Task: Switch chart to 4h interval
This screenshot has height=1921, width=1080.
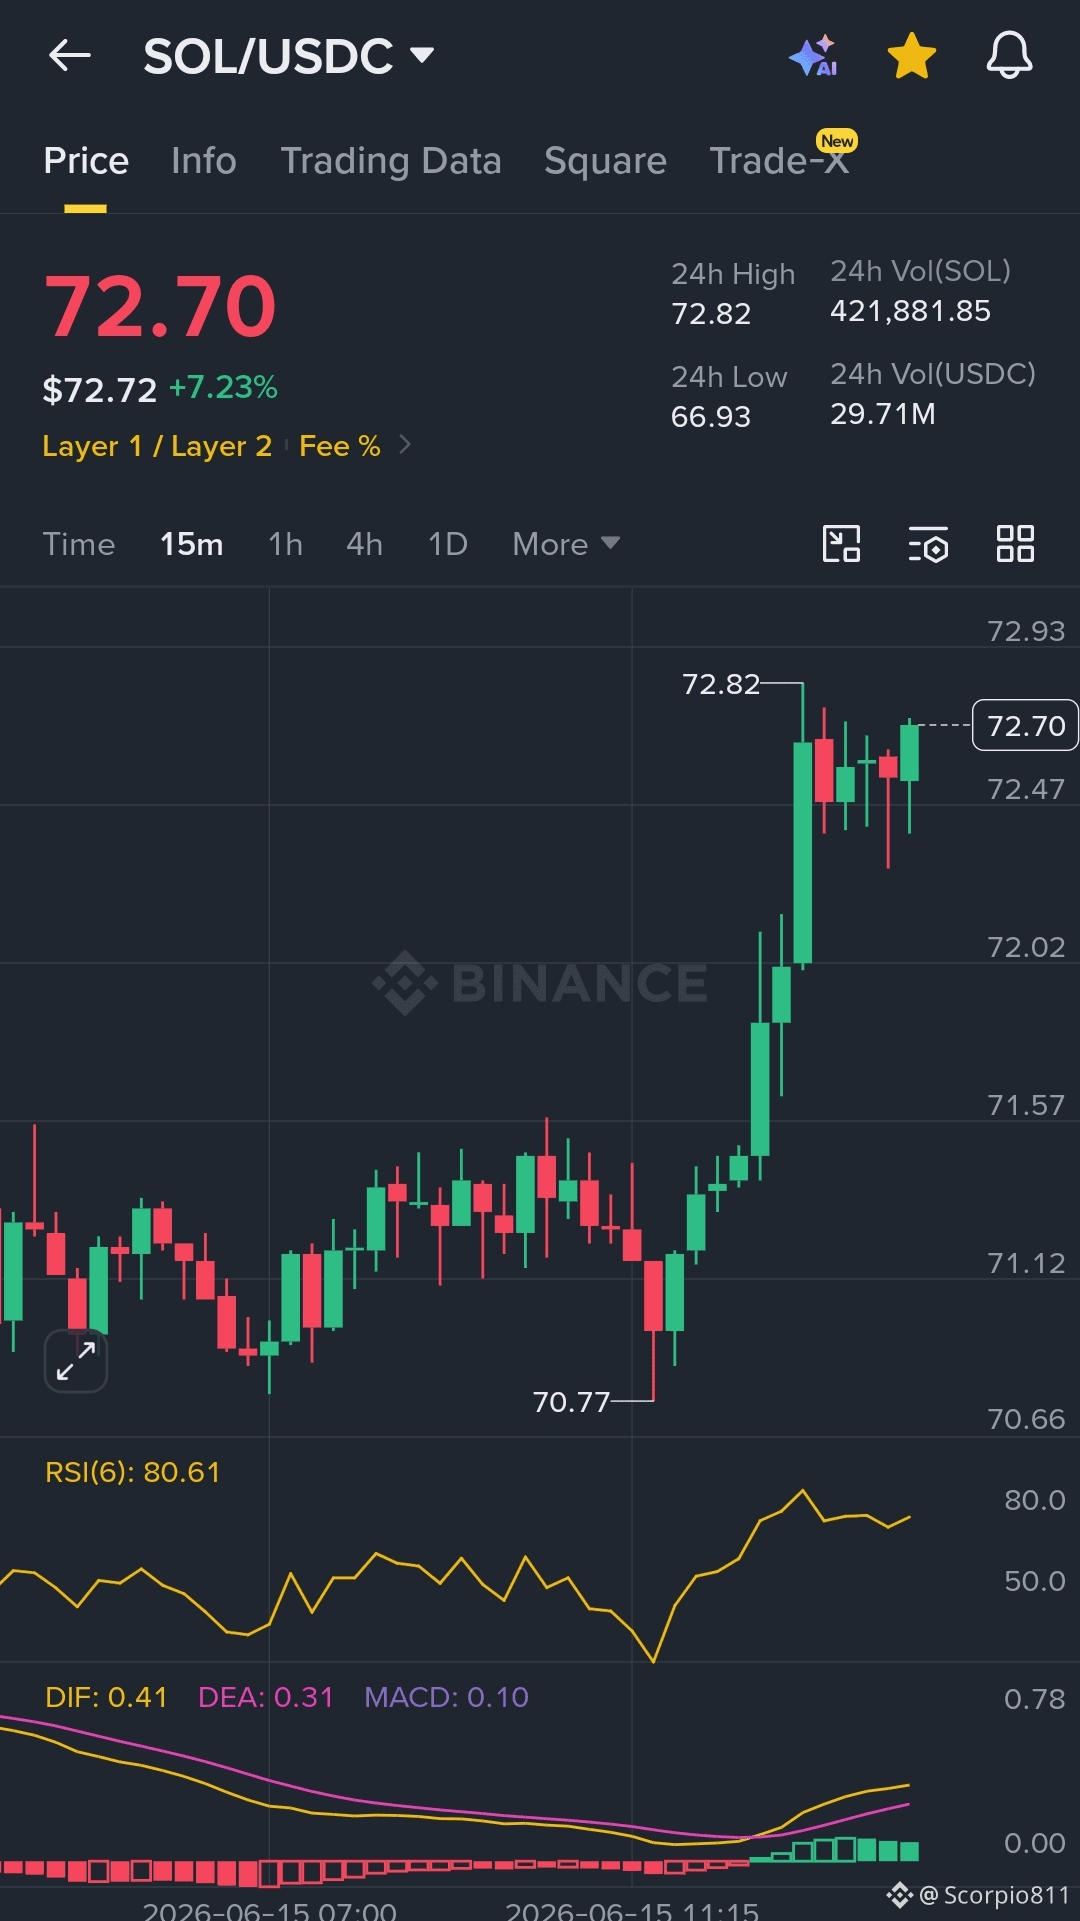Action: (365, 544)
